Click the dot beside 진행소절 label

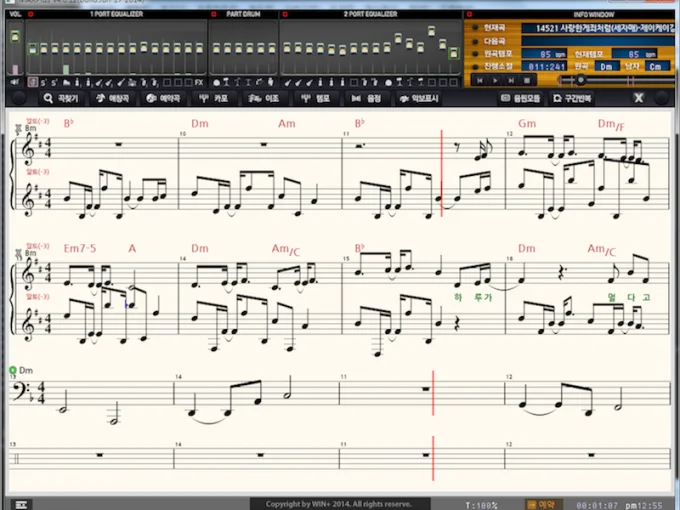(x=475, y=67)
